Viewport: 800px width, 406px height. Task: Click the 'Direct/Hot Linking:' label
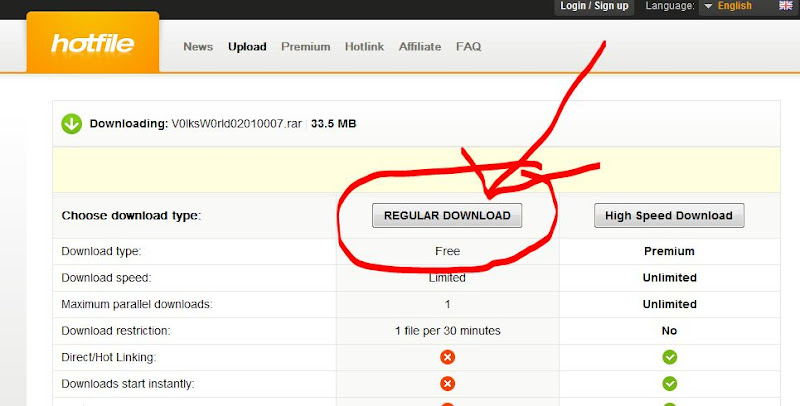pyautogui.click(x=109, y=357)
